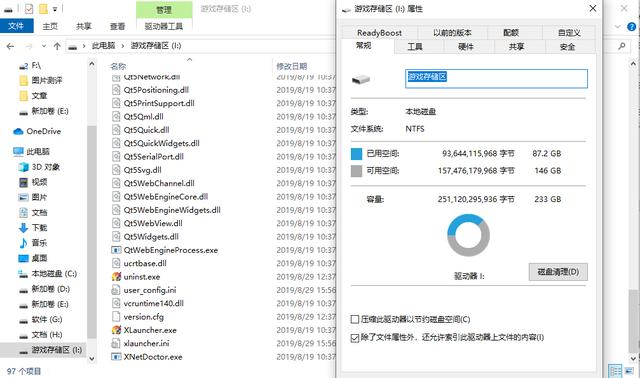The width and height of the screenshot is (640, 378).
Task: Select 文档 (H:) drive in sidebar
Action: coord(41,335)
